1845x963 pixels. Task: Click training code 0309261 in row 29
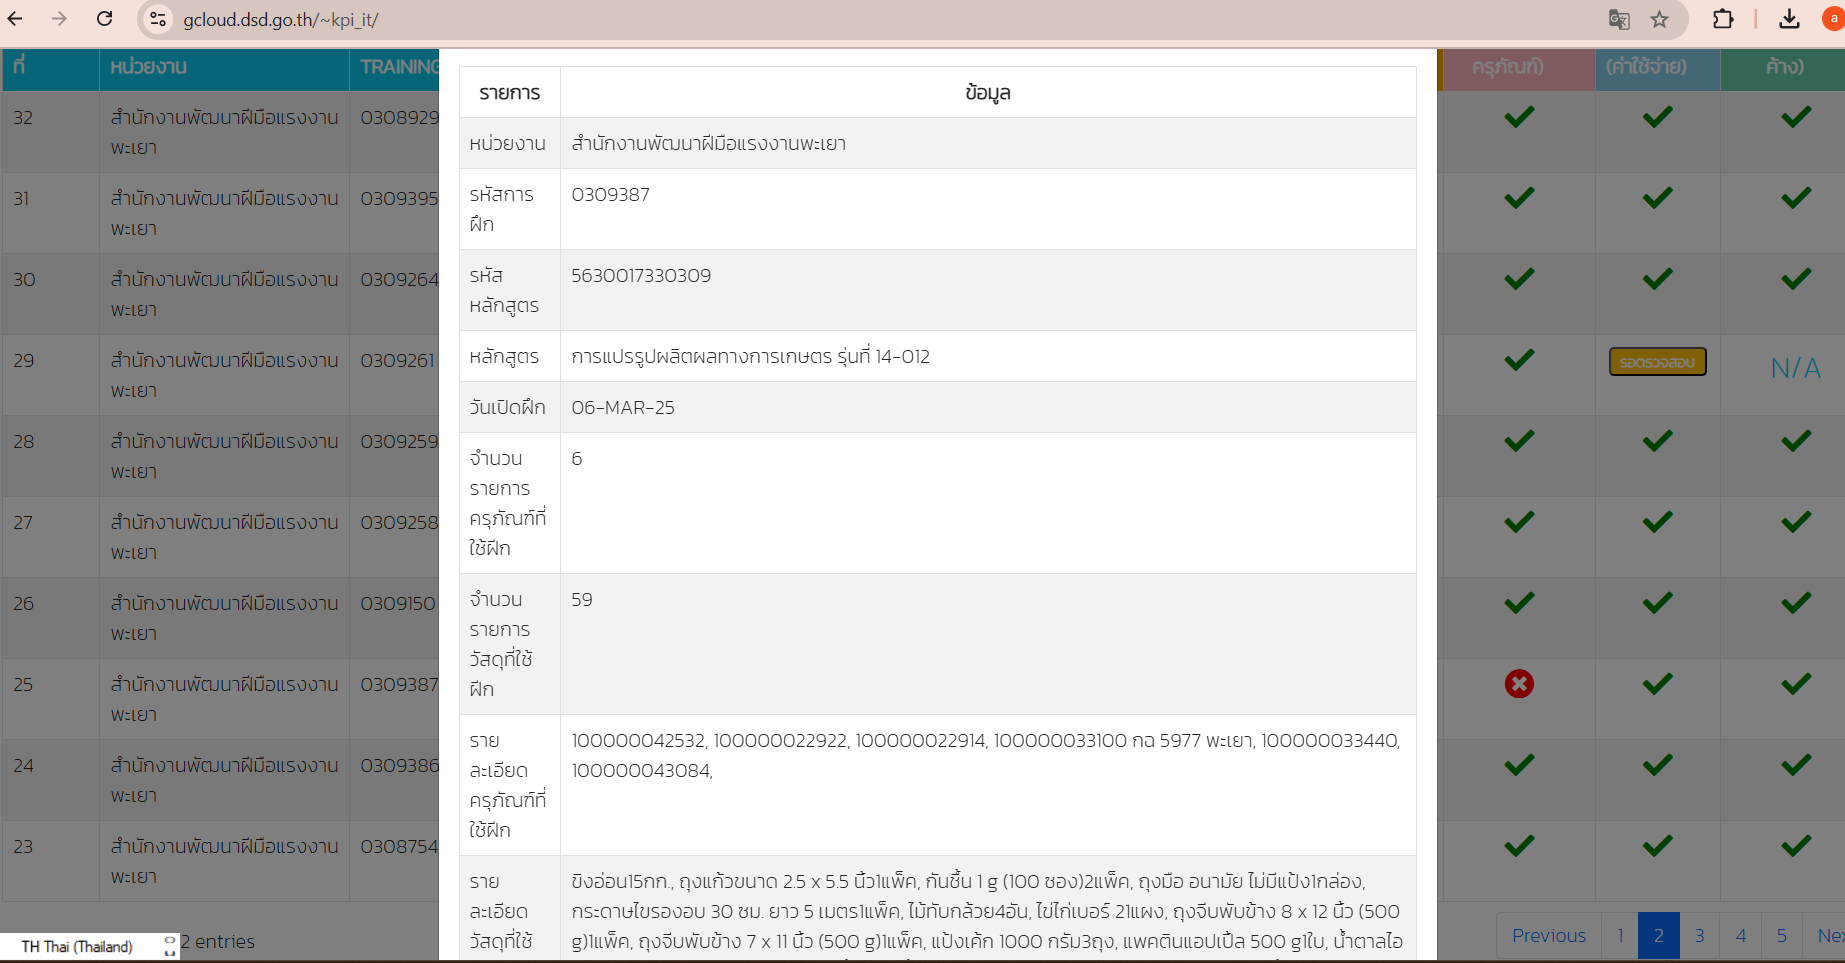click(397, 361)
